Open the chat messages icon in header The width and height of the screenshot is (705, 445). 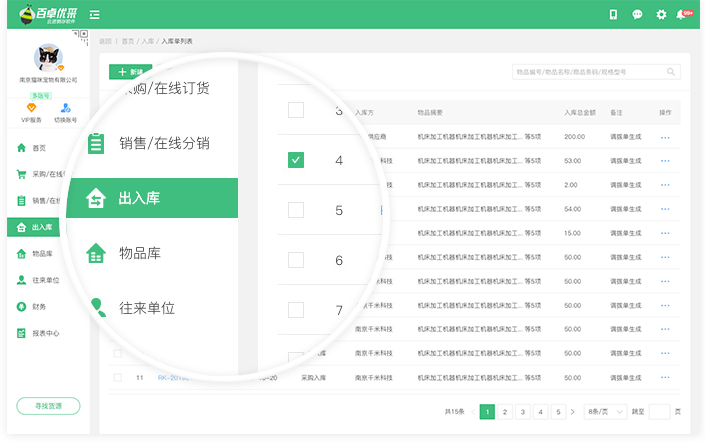click(637, 14)
